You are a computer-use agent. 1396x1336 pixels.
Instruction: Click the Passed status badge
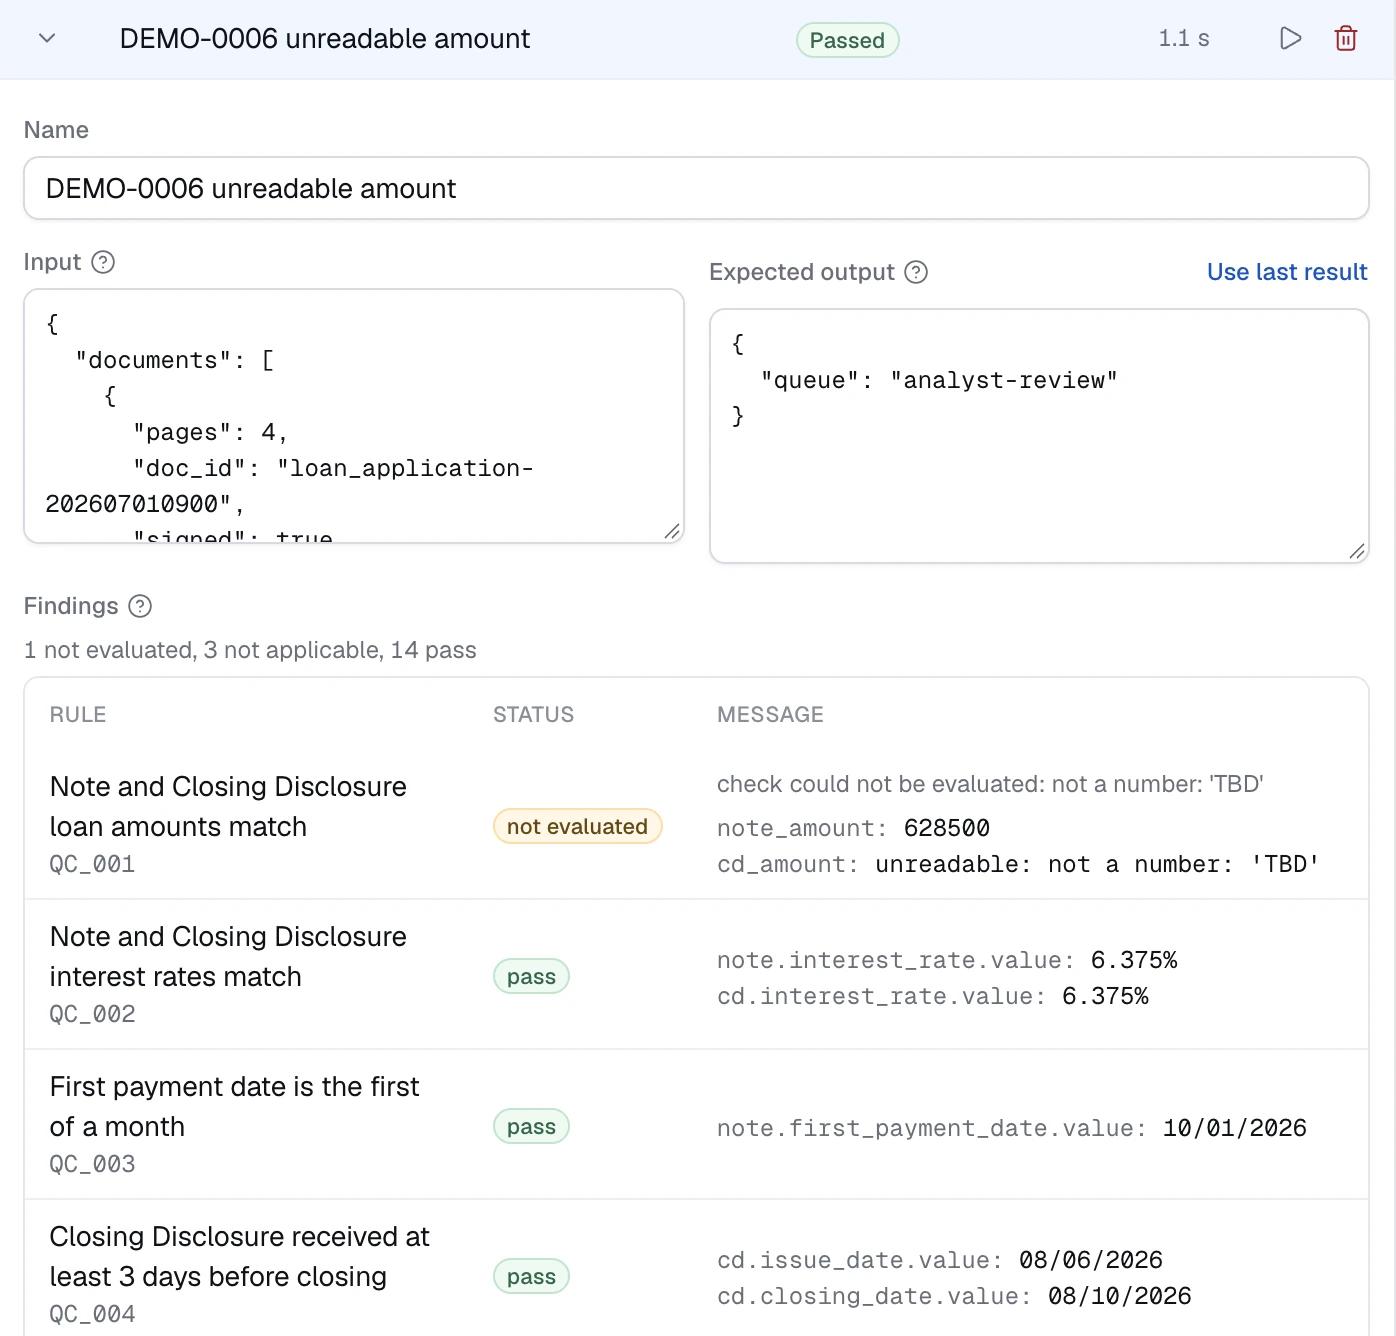point(847,40)
